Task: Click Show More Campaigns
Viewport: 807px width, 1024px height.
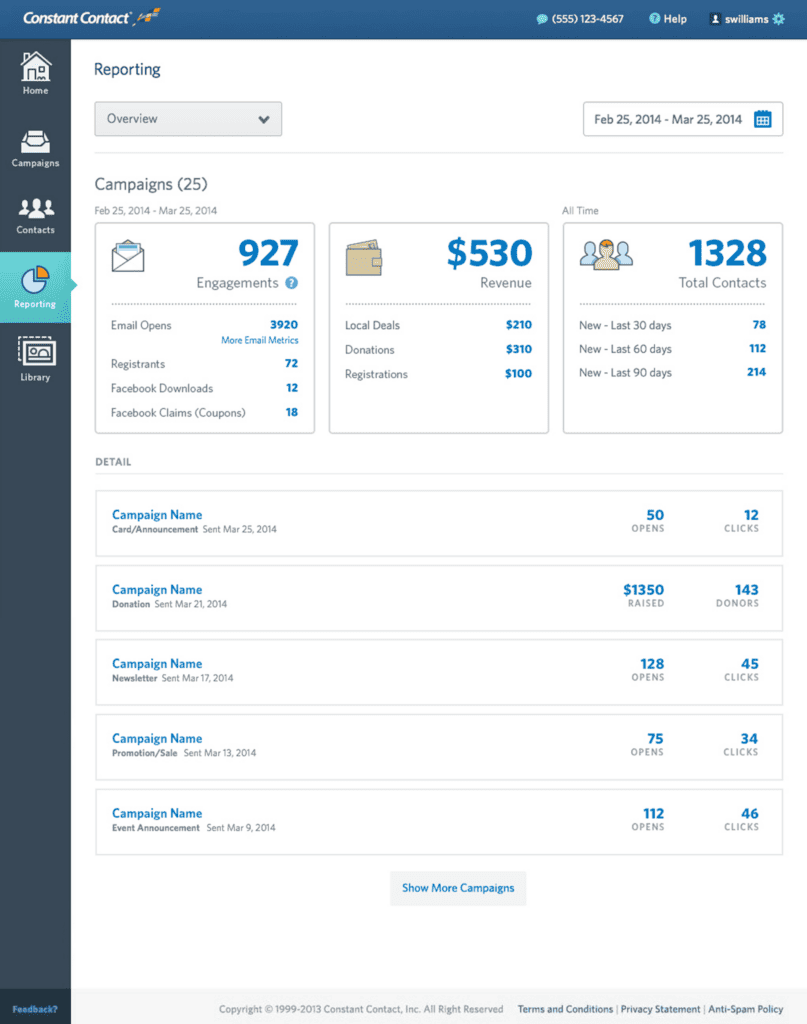Action: (x=457, y=888)
